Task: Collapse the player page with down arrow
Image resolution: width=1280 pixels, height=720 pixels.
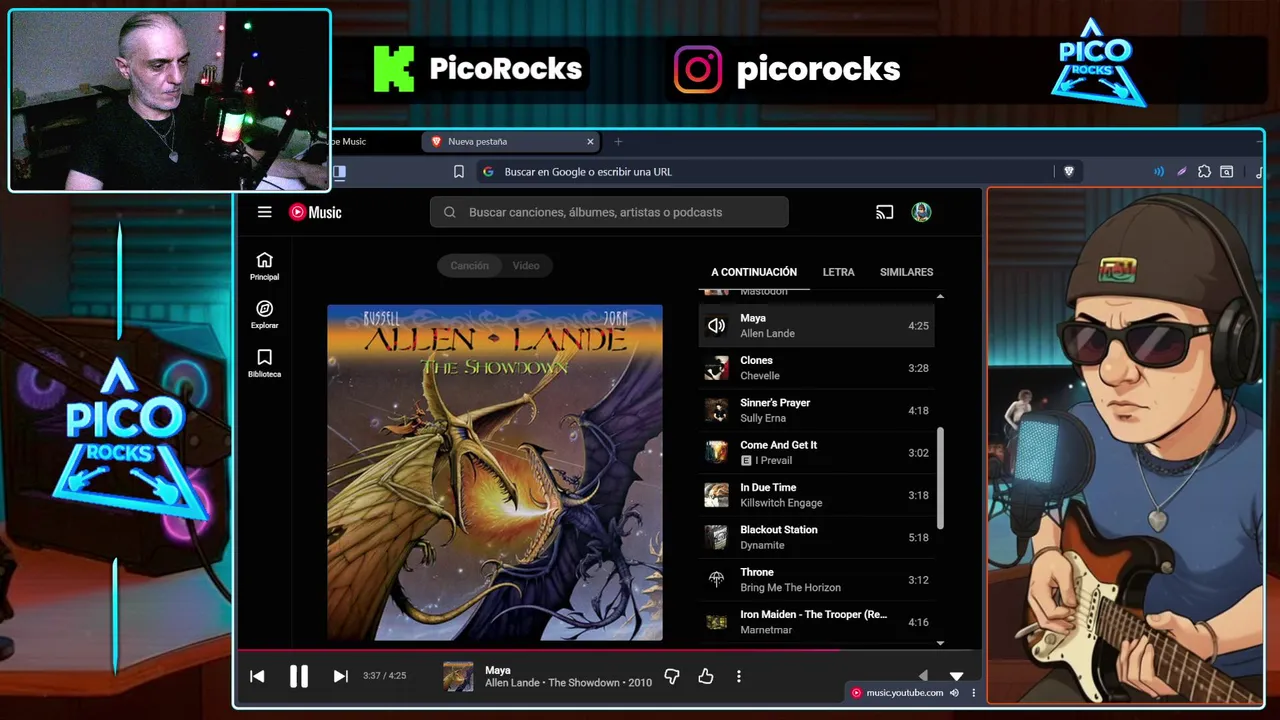Action: tap(956, 676)
